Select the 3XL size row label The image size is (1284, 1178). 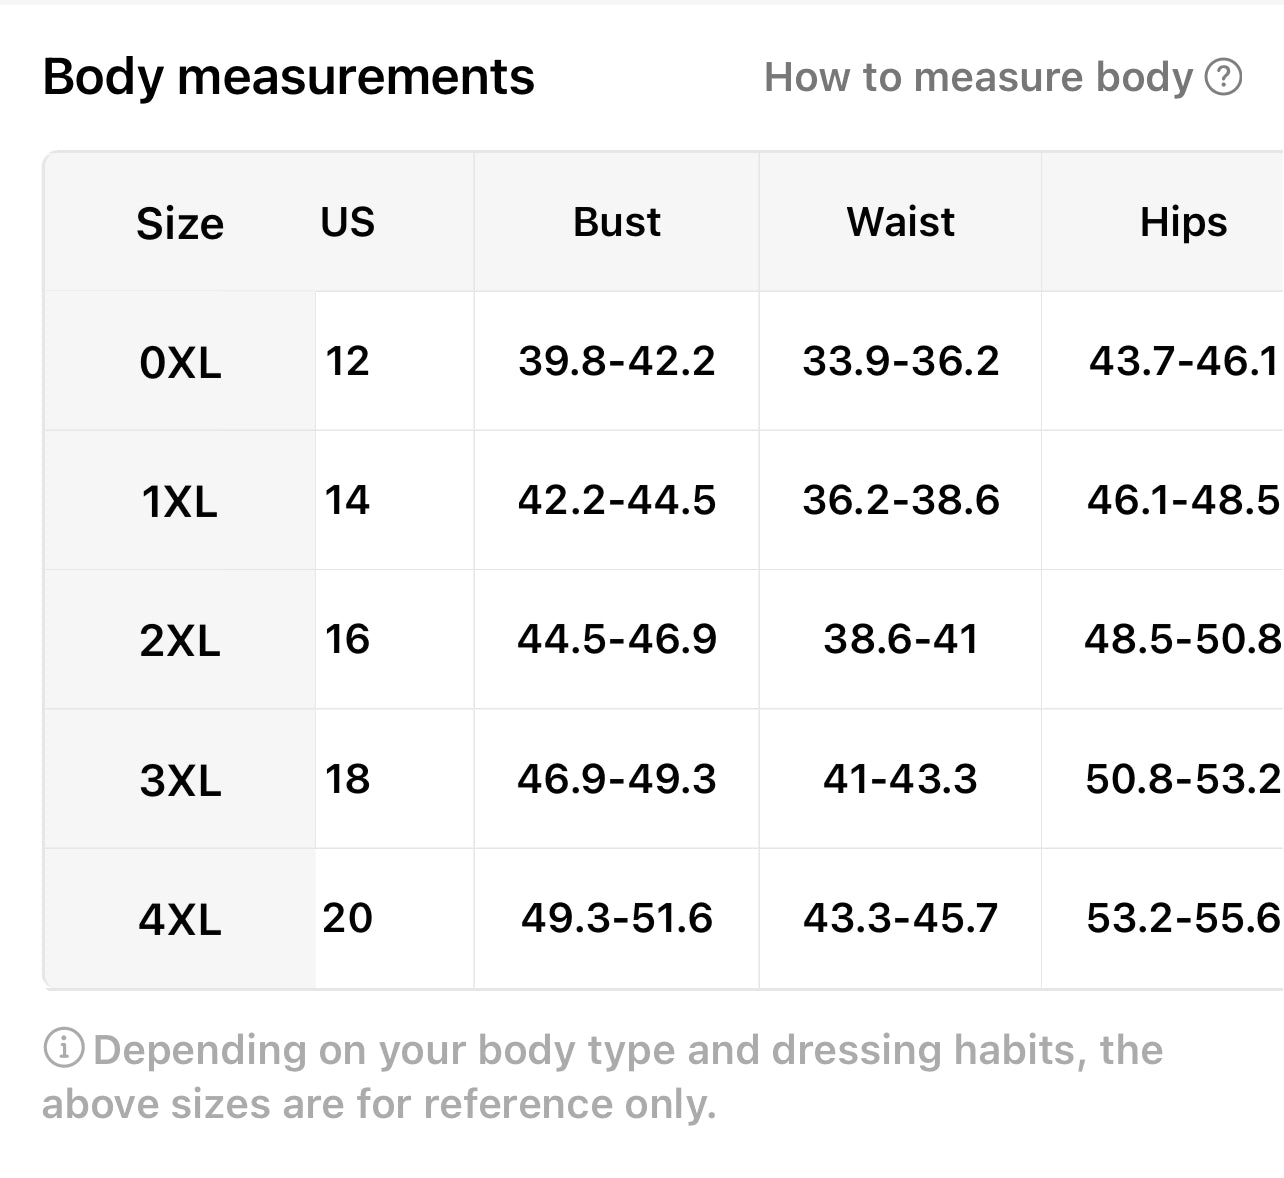point(180,780)
